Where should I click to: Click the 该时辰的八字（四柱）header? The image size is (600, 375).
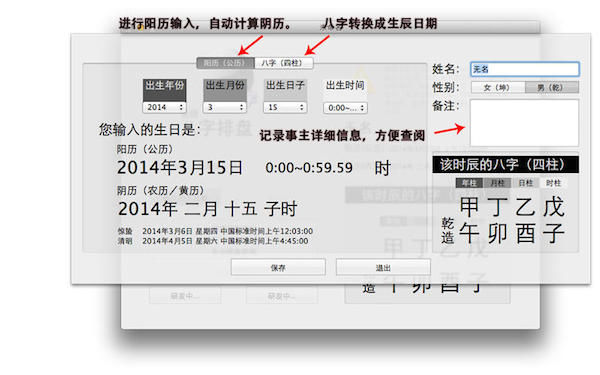click(505, 165)
